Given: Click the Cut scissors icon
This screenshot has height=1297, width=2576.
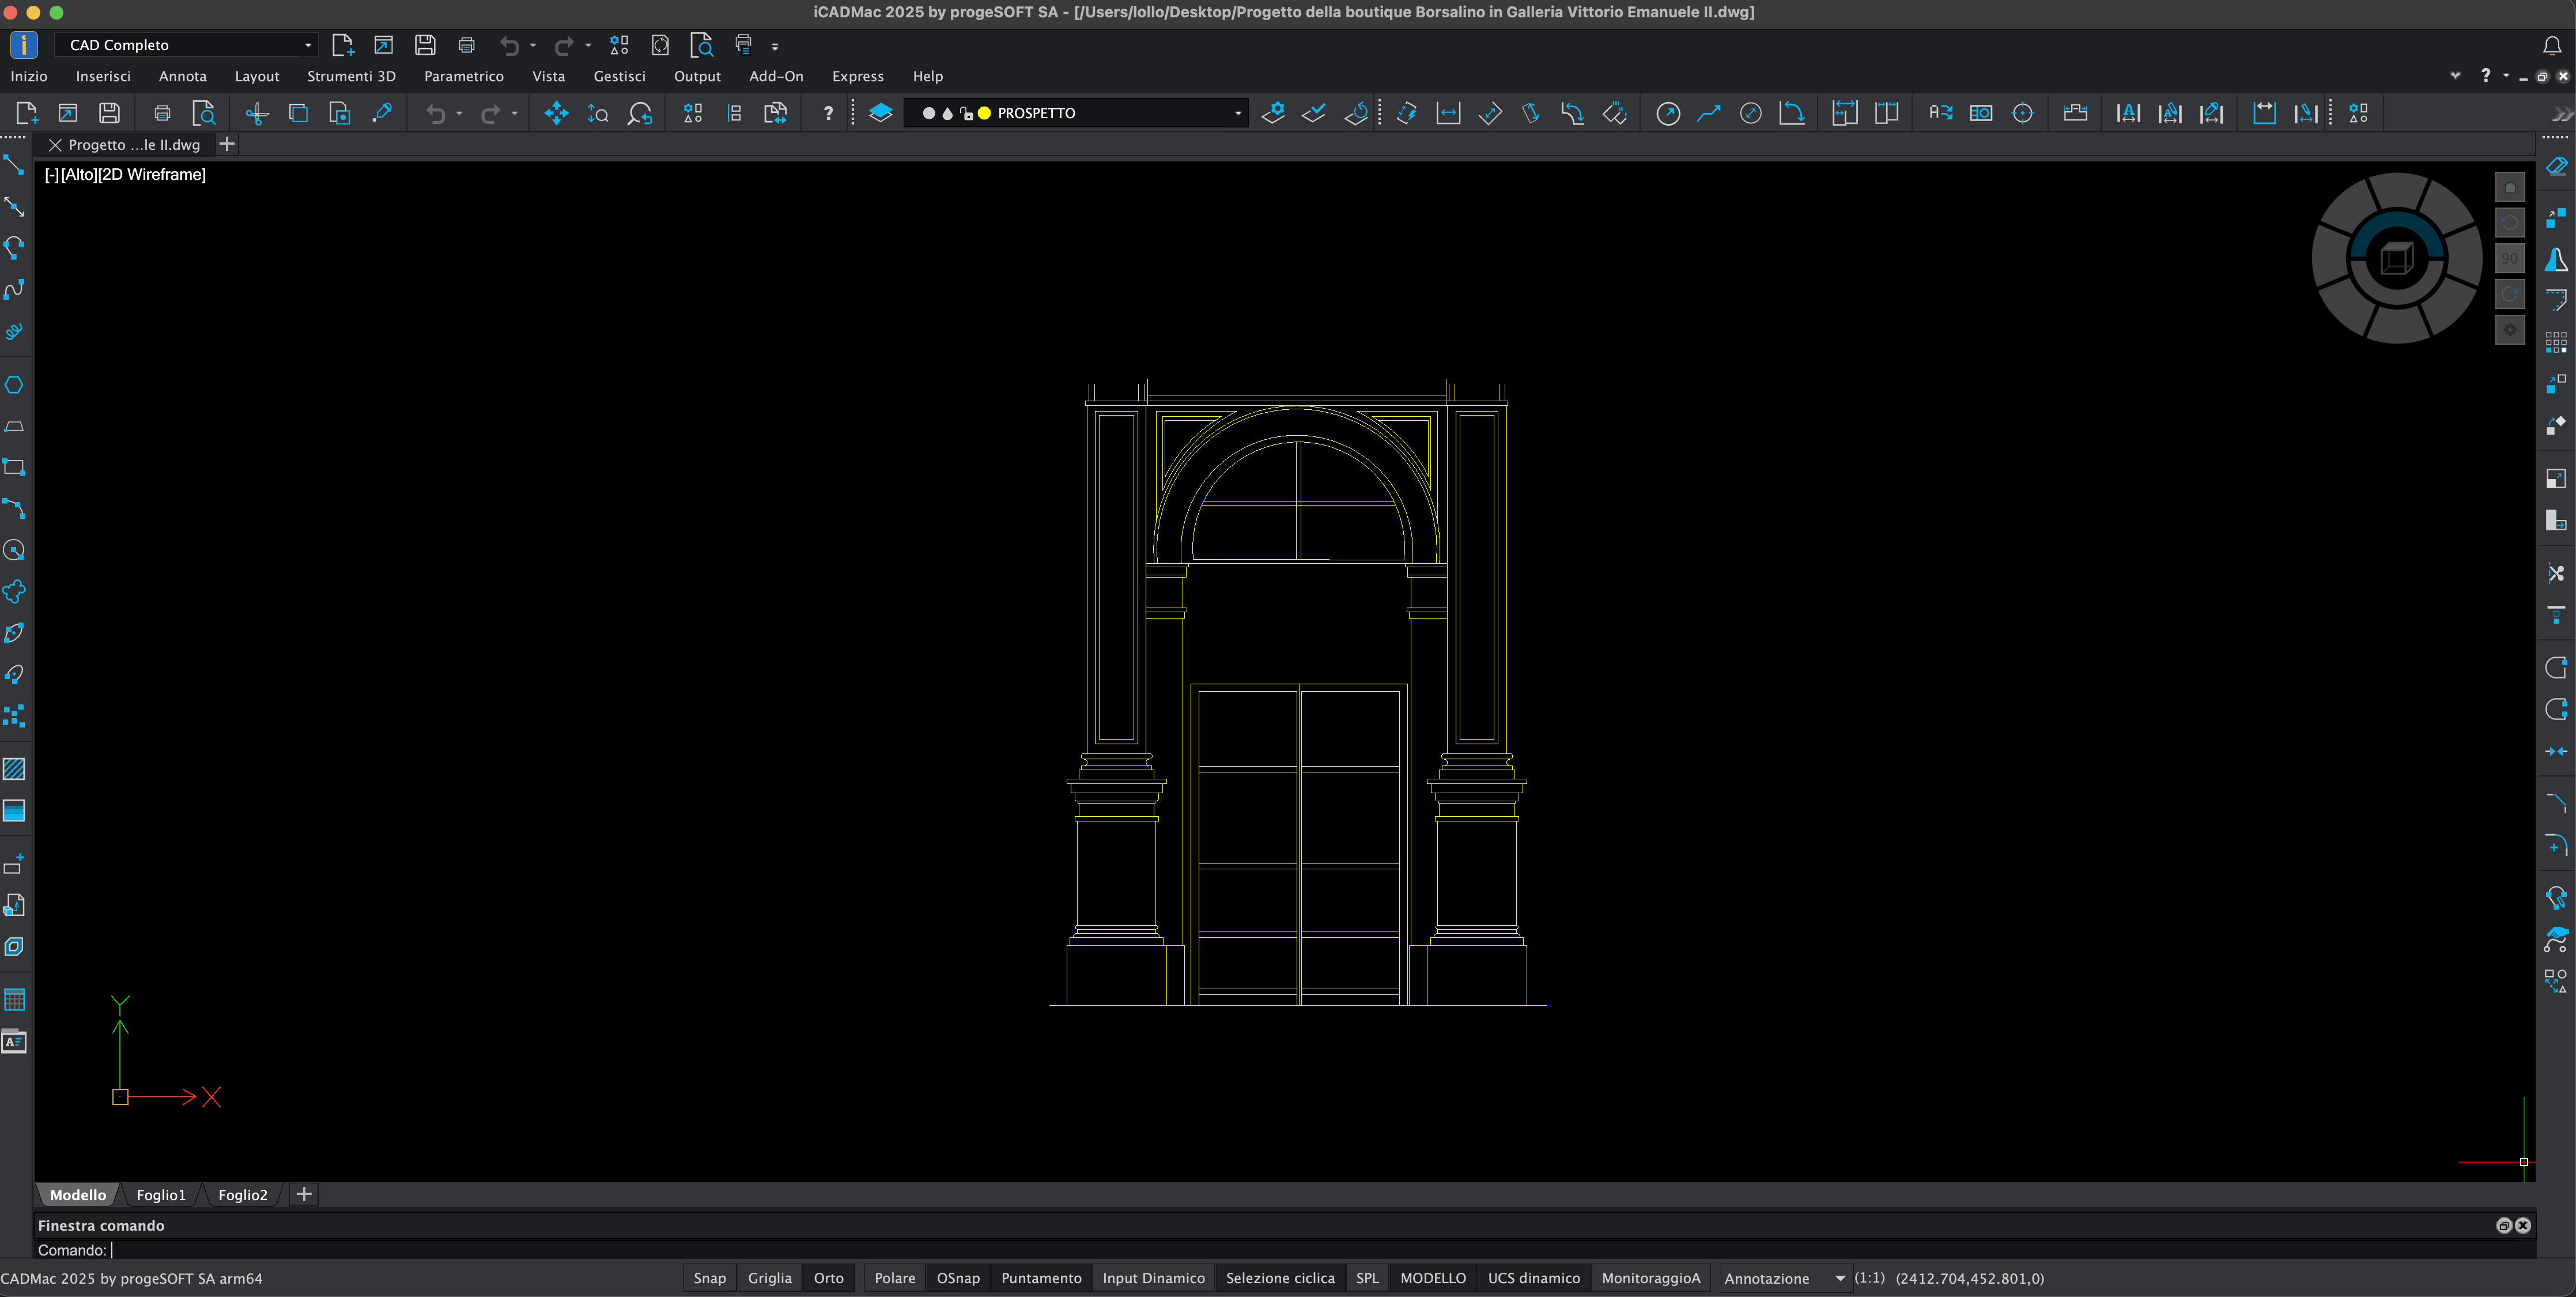Looking at the screenshot, I should (257, 113).
